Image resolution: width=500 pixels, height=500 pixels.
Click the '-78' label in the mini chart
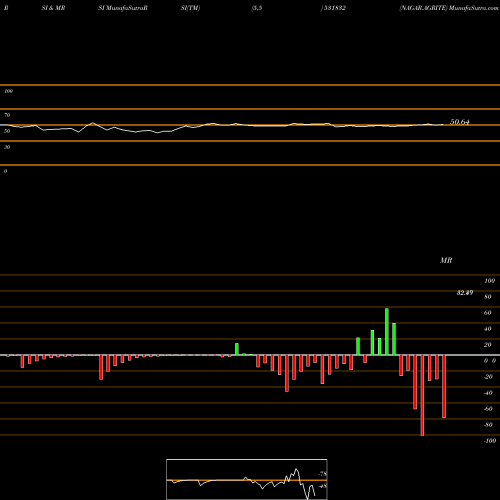pos(322,474)
